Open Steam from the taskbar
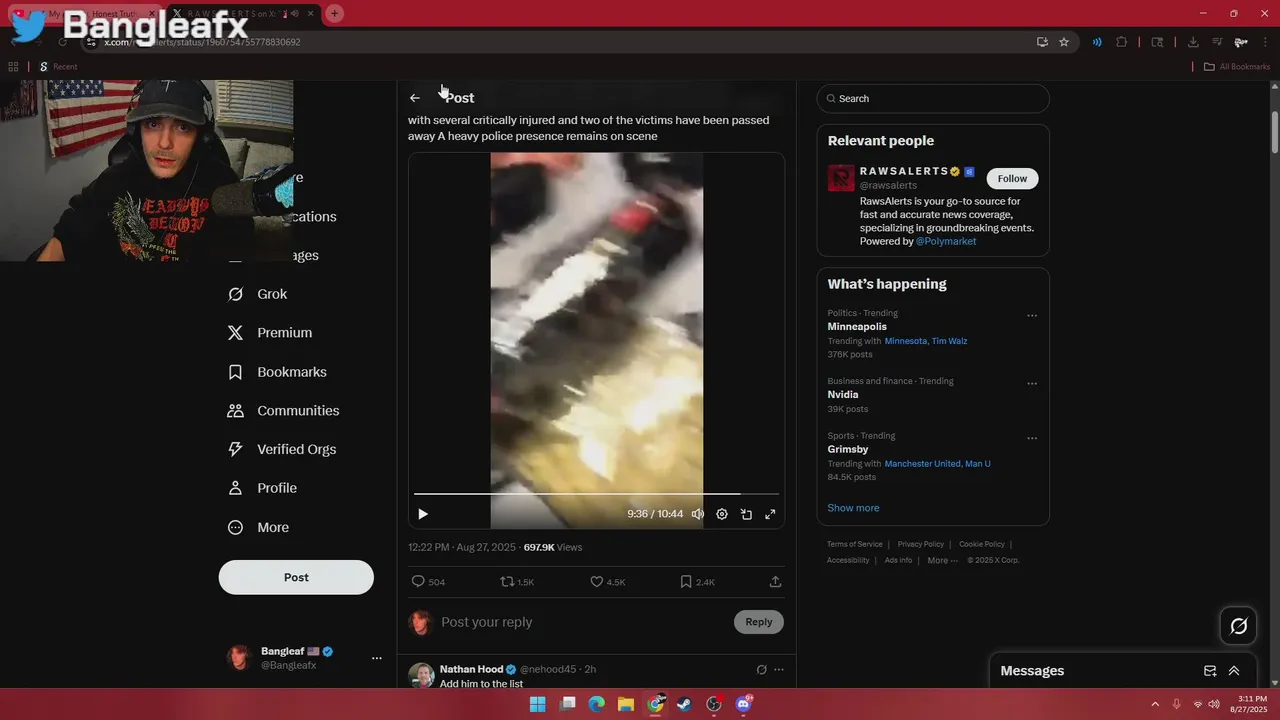Image resolution: width=1280 pixels, height=720 pixels. (684, 704)
